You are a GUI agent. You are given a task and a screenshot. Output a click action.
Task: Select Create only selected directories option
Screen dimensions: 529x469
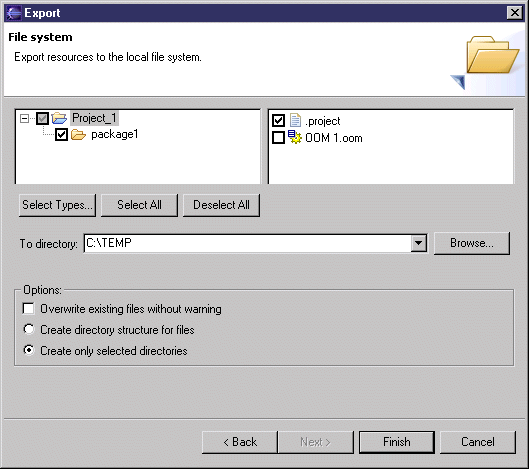pyautogui.click(x=29, y=350)
